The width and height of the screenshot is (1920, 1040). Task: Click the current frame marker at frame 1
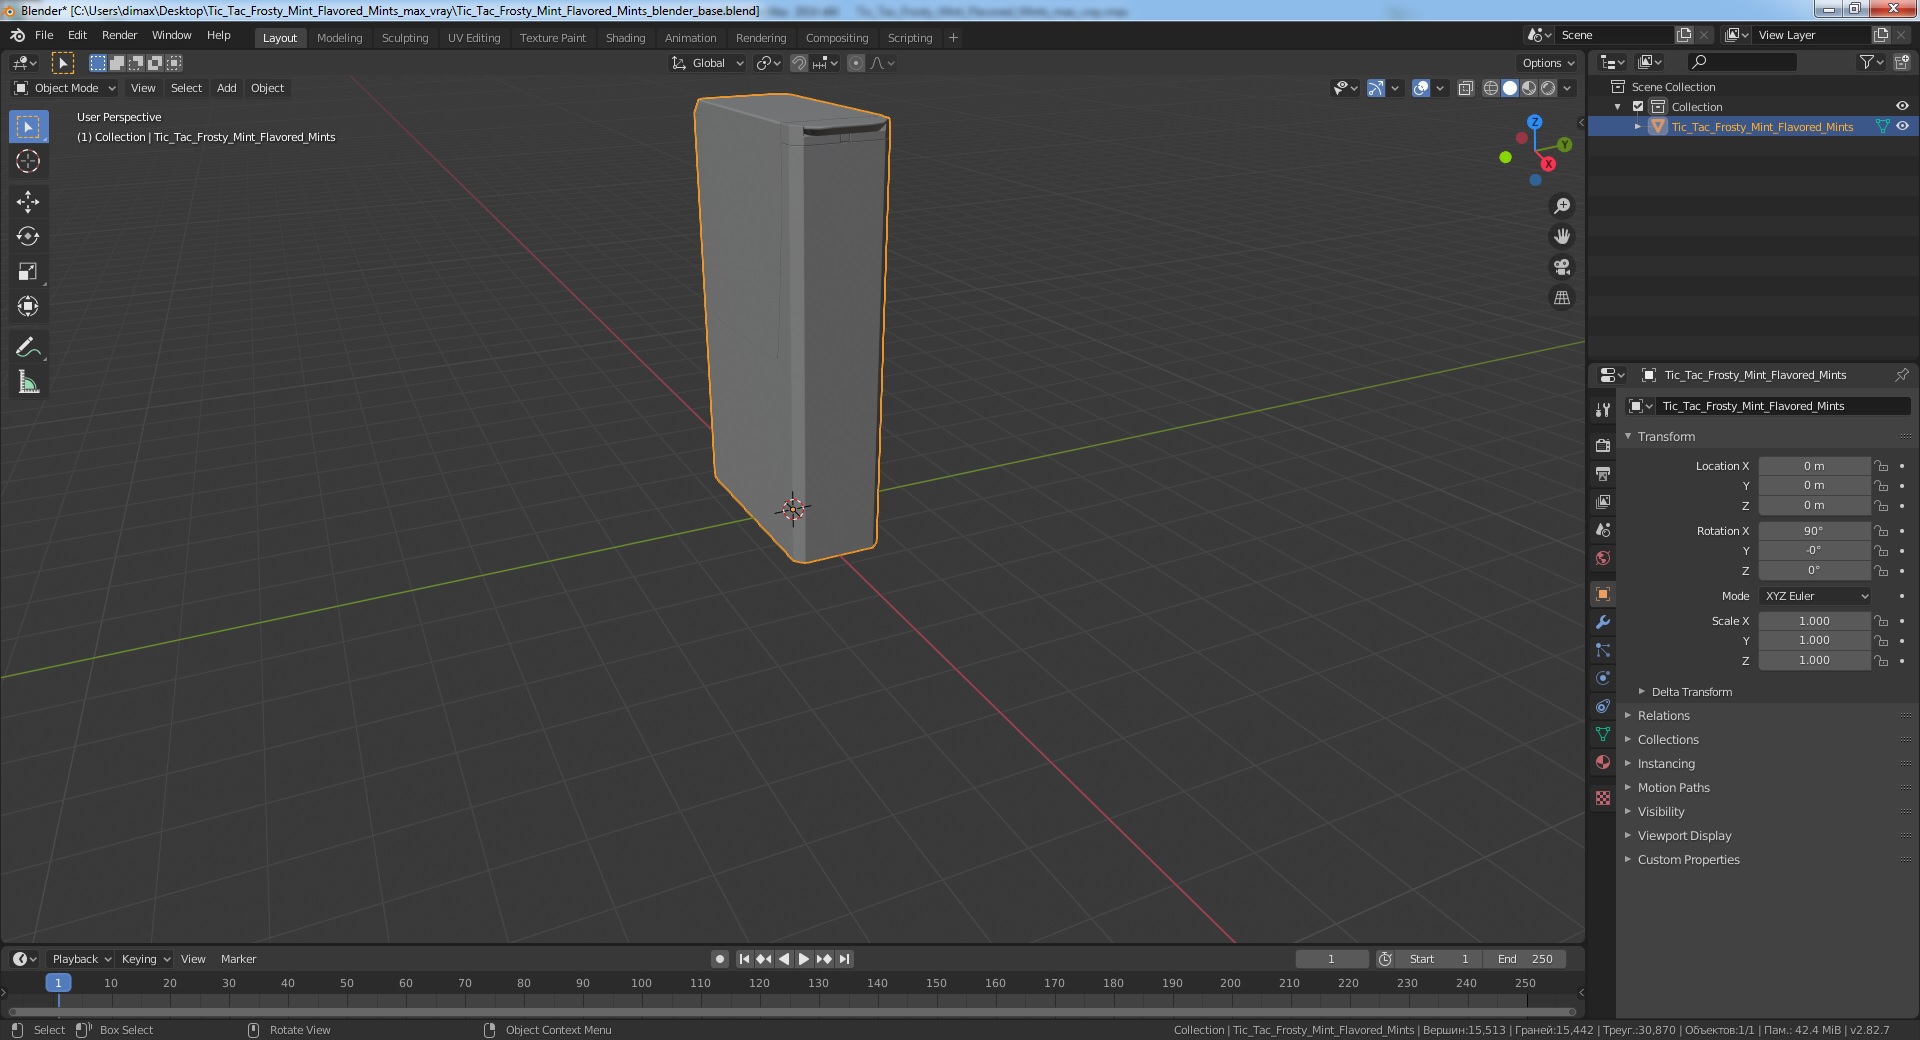pos(58,983)
